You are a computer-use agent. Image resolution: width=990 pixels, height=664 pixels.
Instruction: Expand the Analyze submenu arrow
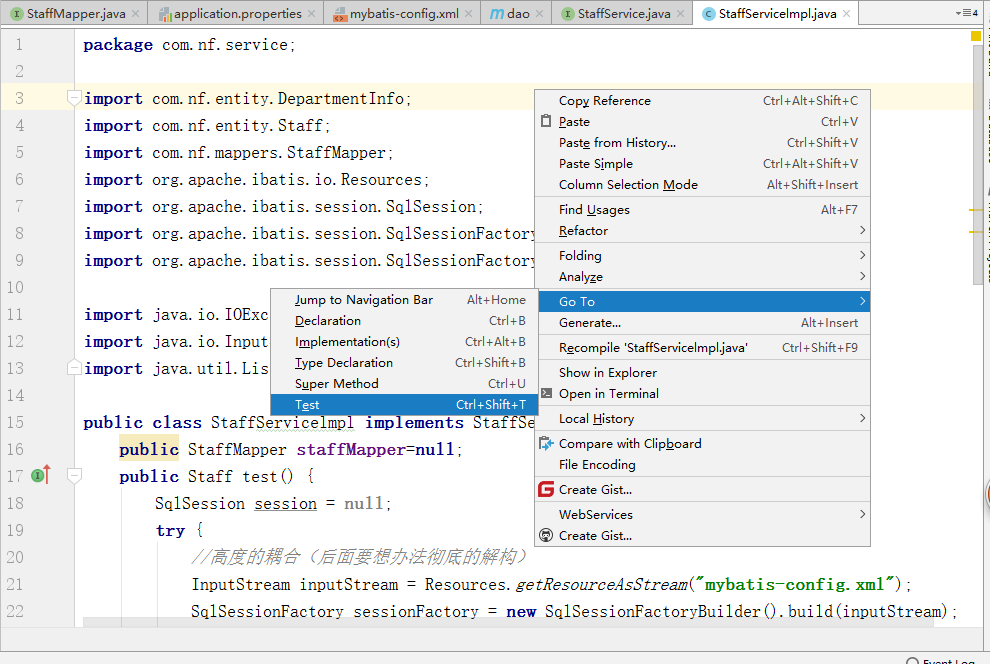coord(862,276)
